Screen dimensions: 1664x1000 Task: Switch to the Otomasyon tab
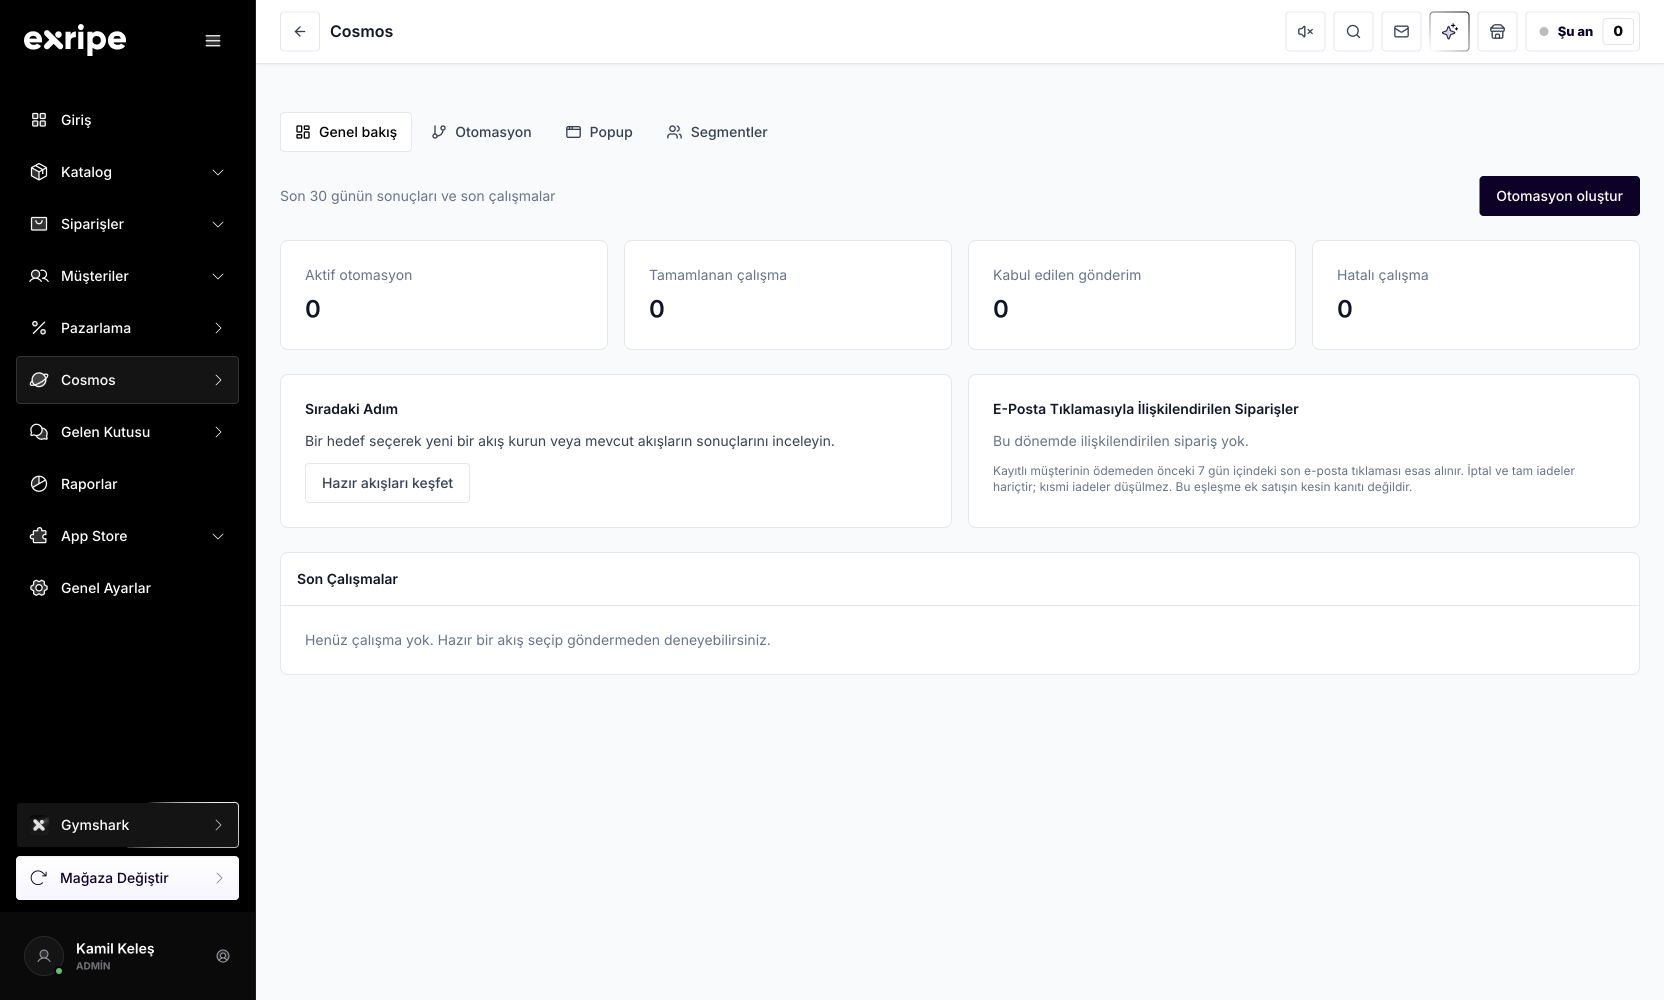(481, 132)
